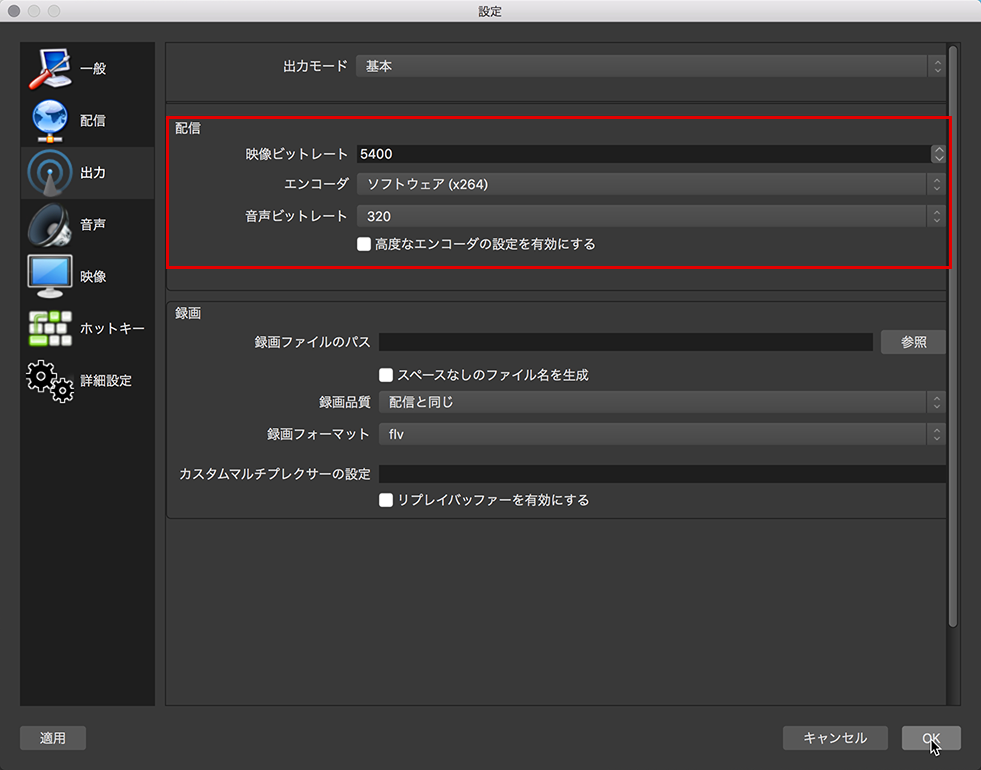Open the 詳細設定 gears icon
Screen dimensions: 981x770
pyautogui.click(x=50, y=380)
